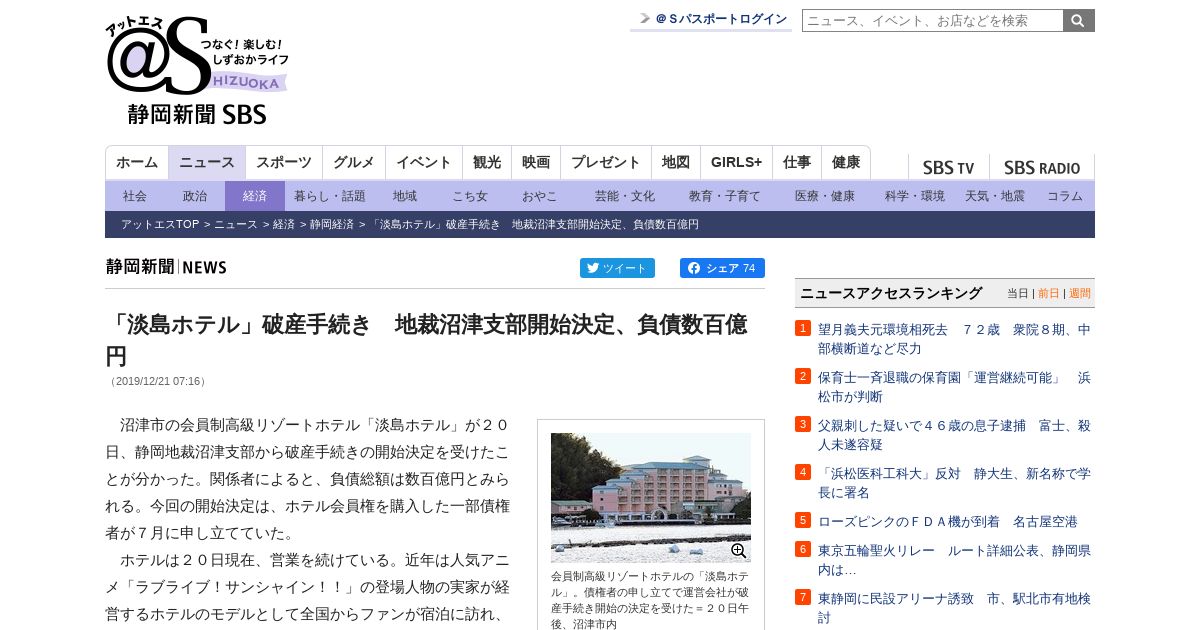Go to the 観光 tab
The image size is (1200, 630).
coord(487,163)
